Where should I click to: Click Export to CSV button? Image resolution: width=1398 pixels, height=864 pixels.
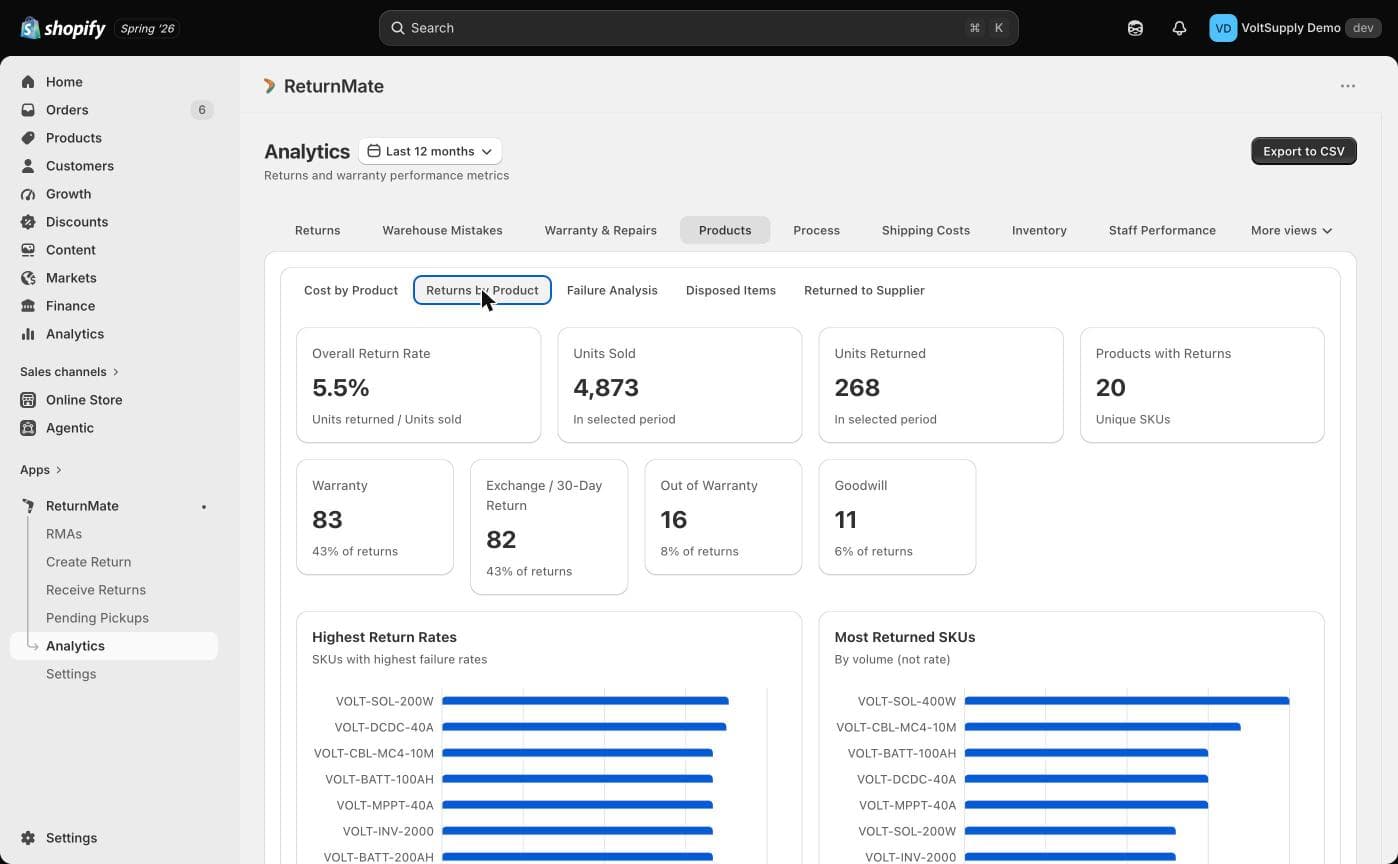(1303, 151)
